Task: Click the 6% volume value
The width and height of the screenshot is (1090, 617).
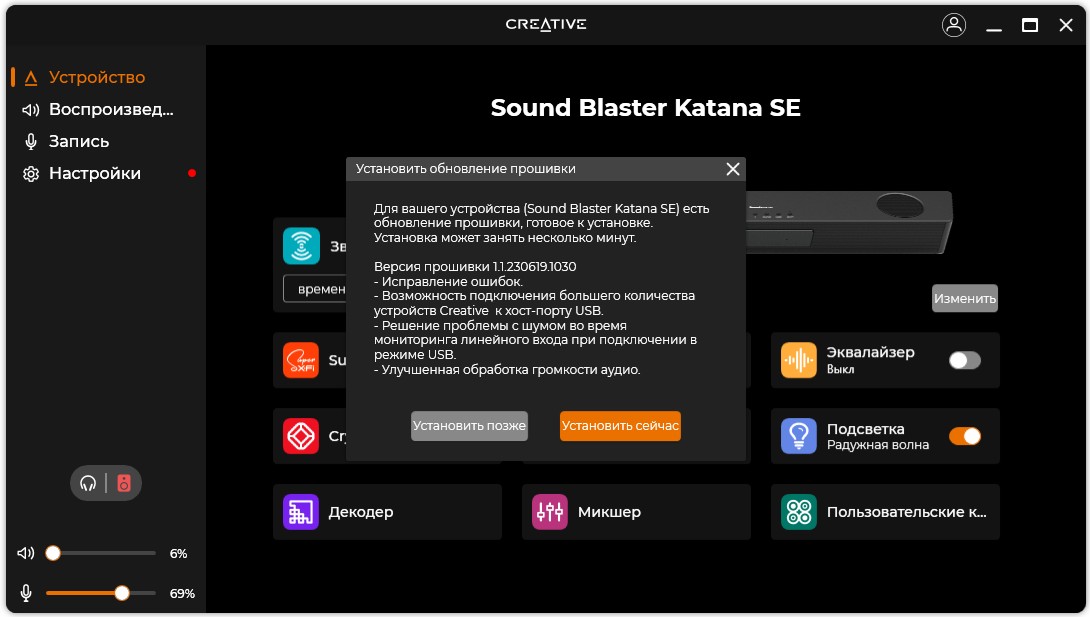Action: tap(179, 554)
